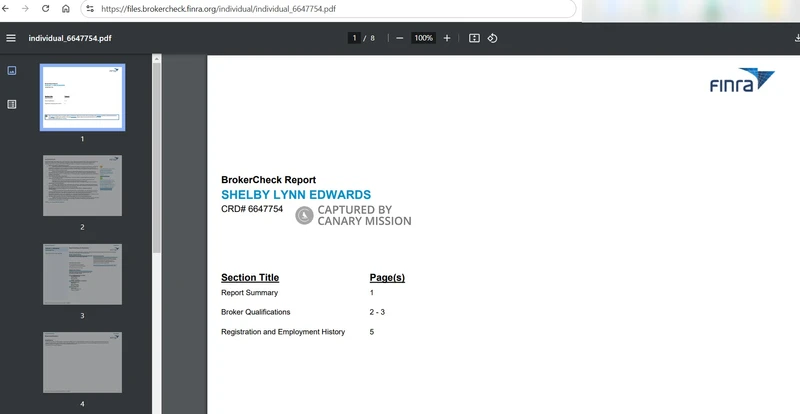Download the PDF file
The image size is (800, 414).
tap(797, 38)
